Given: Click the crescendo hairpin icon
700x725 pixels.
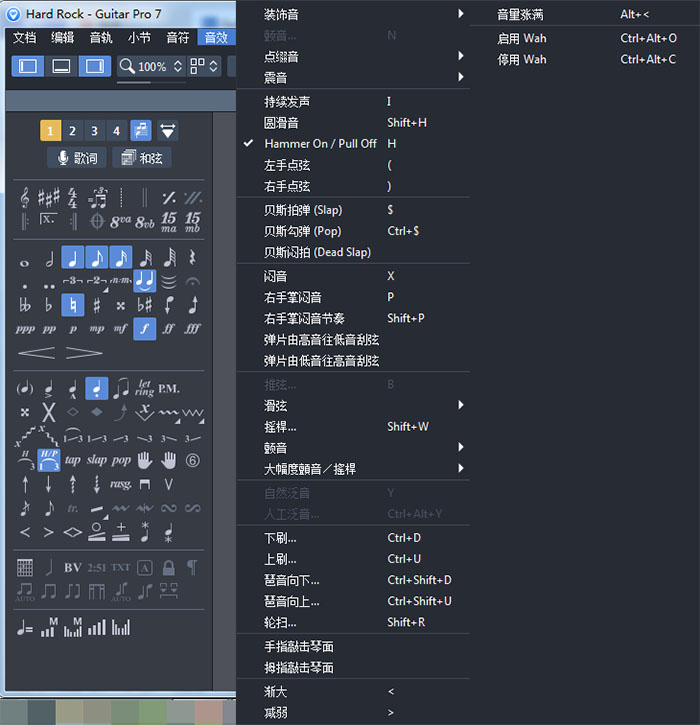Looking at the screenshot, I should 37,353.
